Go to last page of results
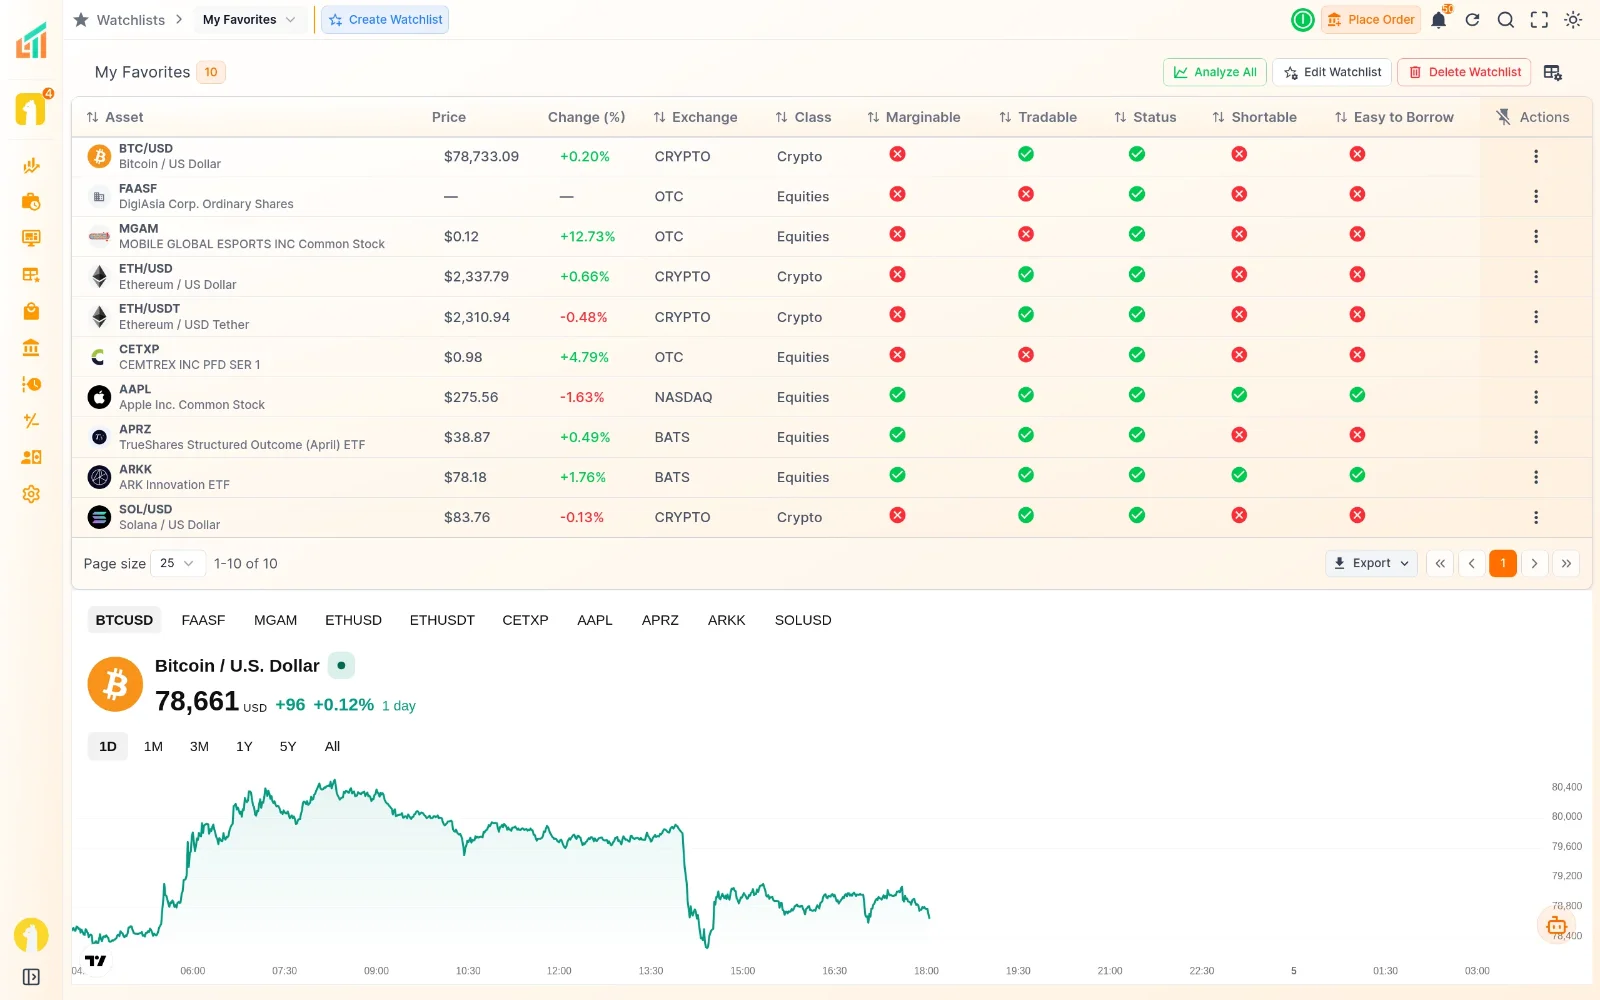The width and height of the screenshot is (1600, 1000). tap(1566, 563)
